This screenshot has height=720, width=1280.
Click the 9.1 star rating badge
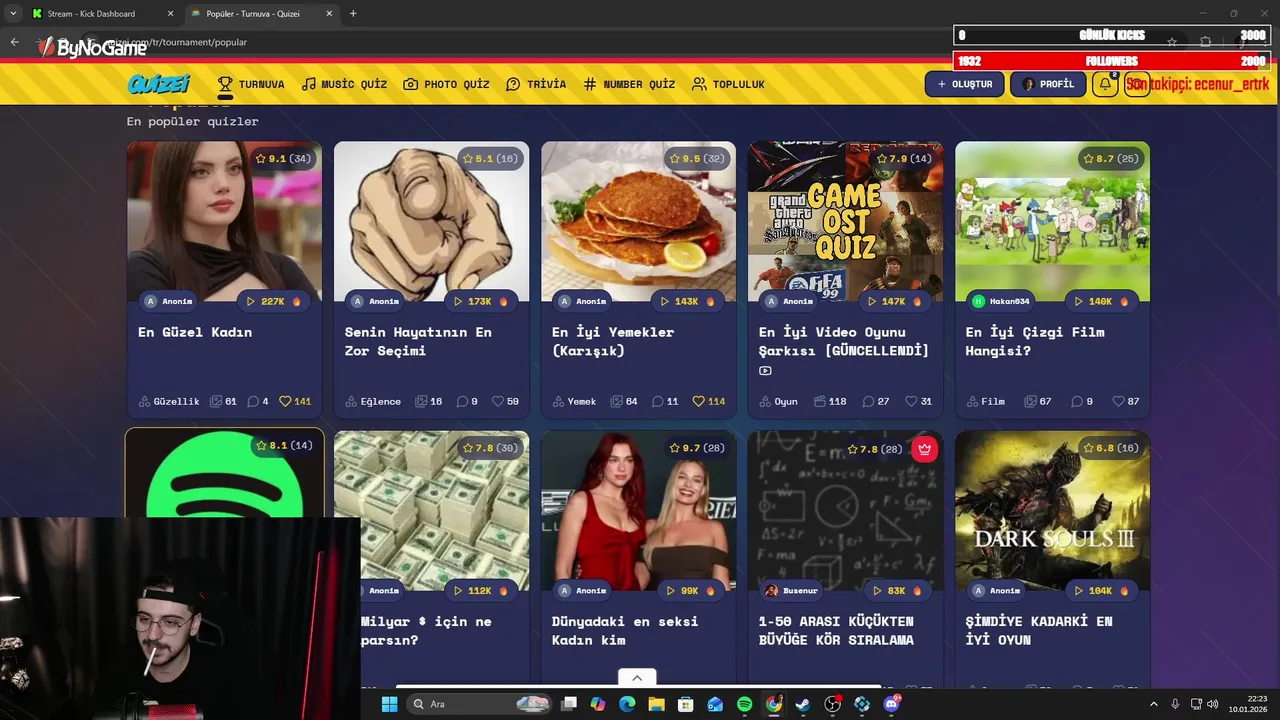click(283, 159)
